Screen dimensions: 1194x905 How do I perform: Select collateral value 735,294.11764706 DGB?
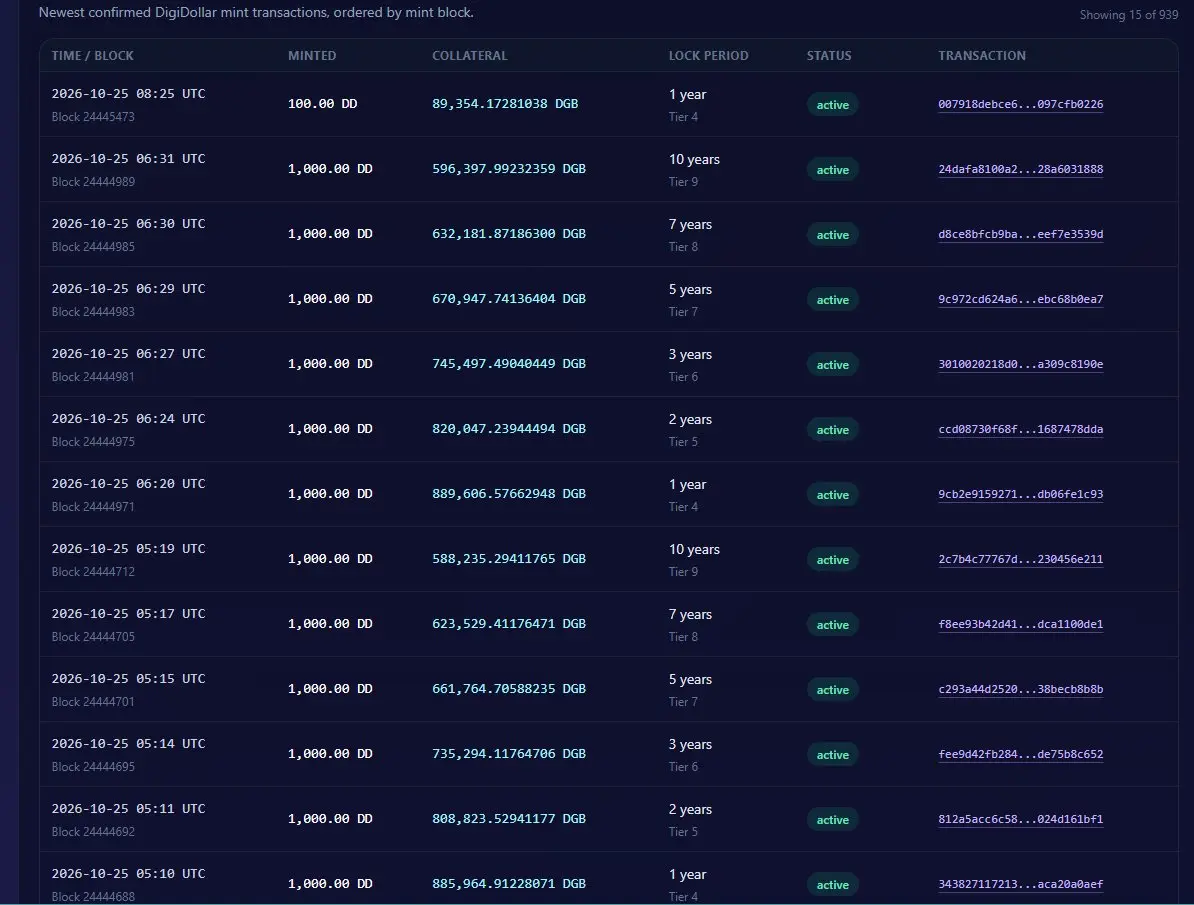(509, 753)
